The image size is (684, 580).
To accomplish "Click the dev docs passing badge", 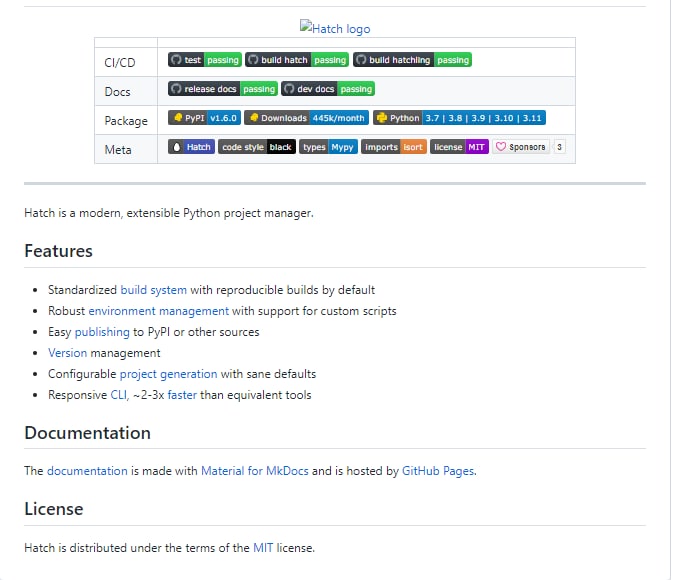I will point(328,89).
